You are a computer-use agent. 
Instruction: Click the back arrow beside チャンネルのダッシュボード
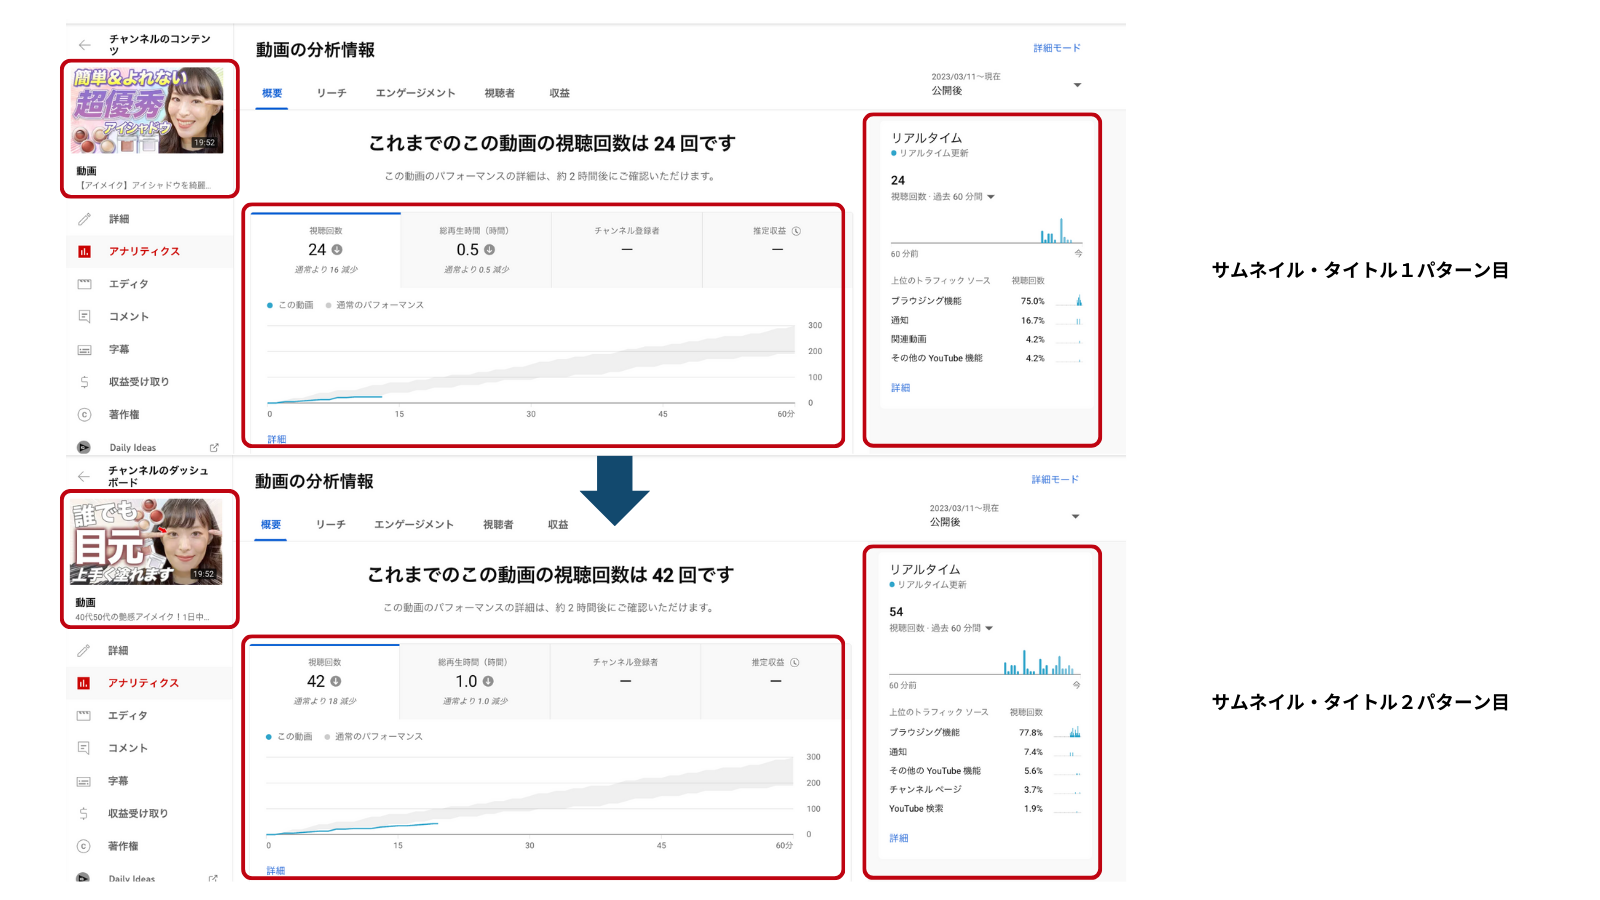[84, 477]
